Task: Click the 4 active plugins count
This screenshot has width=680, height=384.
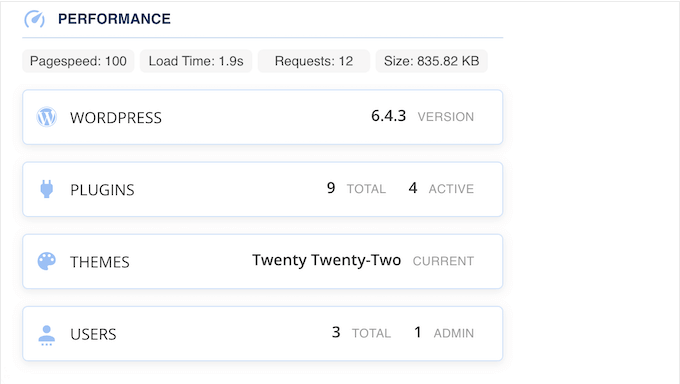Action: point(413,188)
